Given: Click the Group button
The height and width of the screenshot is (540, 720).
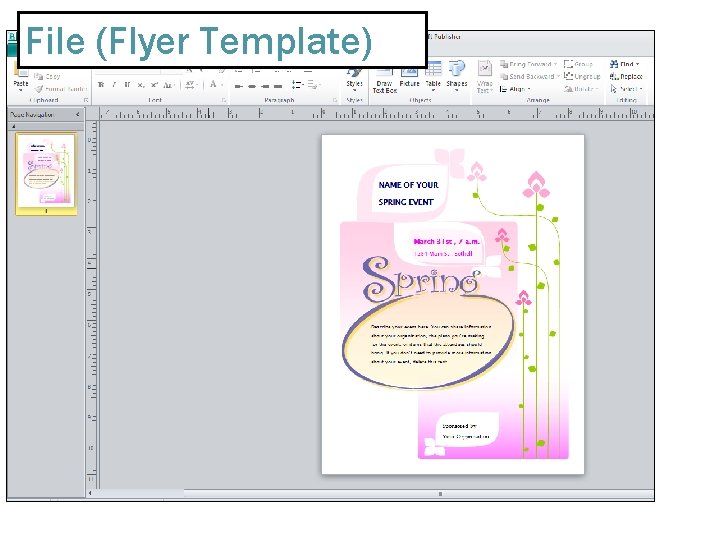Looking at the screenshot, I should [579, 64].
